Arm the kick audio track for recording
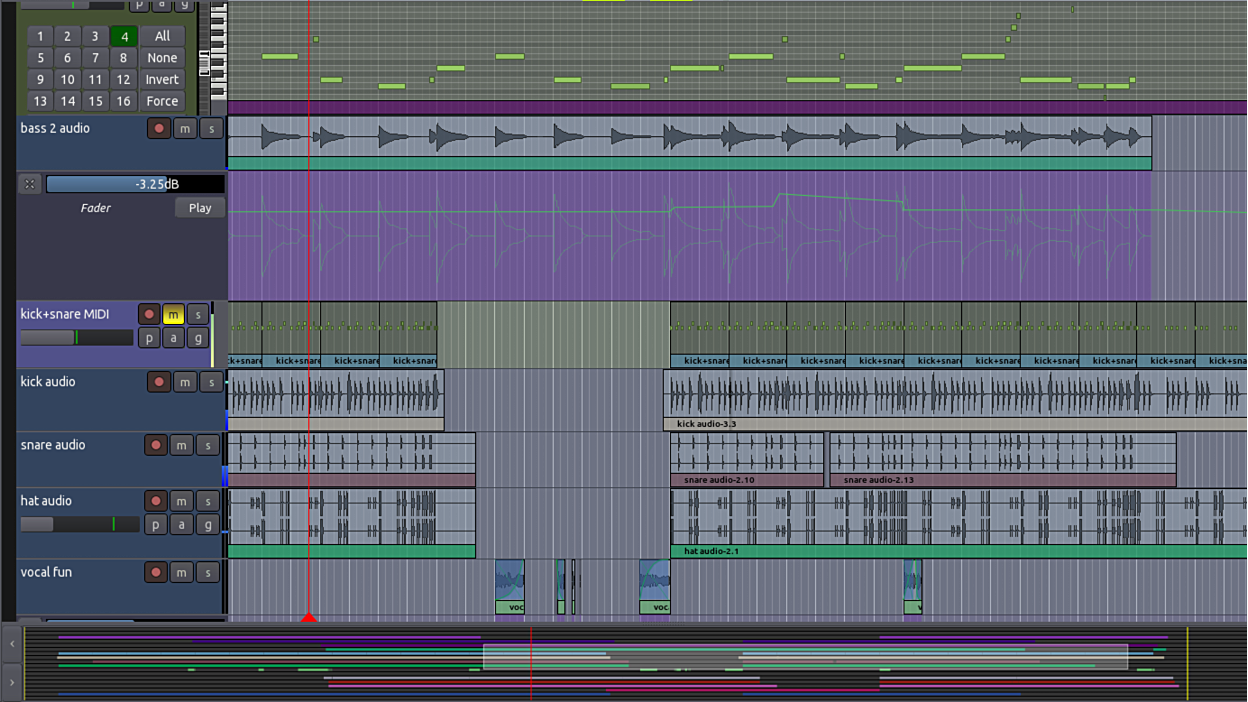Viewport: 1248px width, 702px height. pyautogui.click(x=158, y=382)
